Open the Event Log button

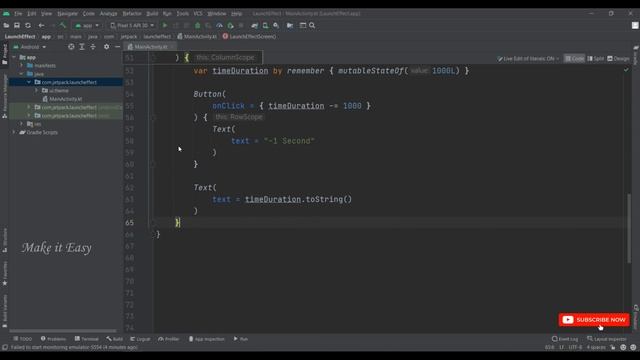[x=565, y=339]
